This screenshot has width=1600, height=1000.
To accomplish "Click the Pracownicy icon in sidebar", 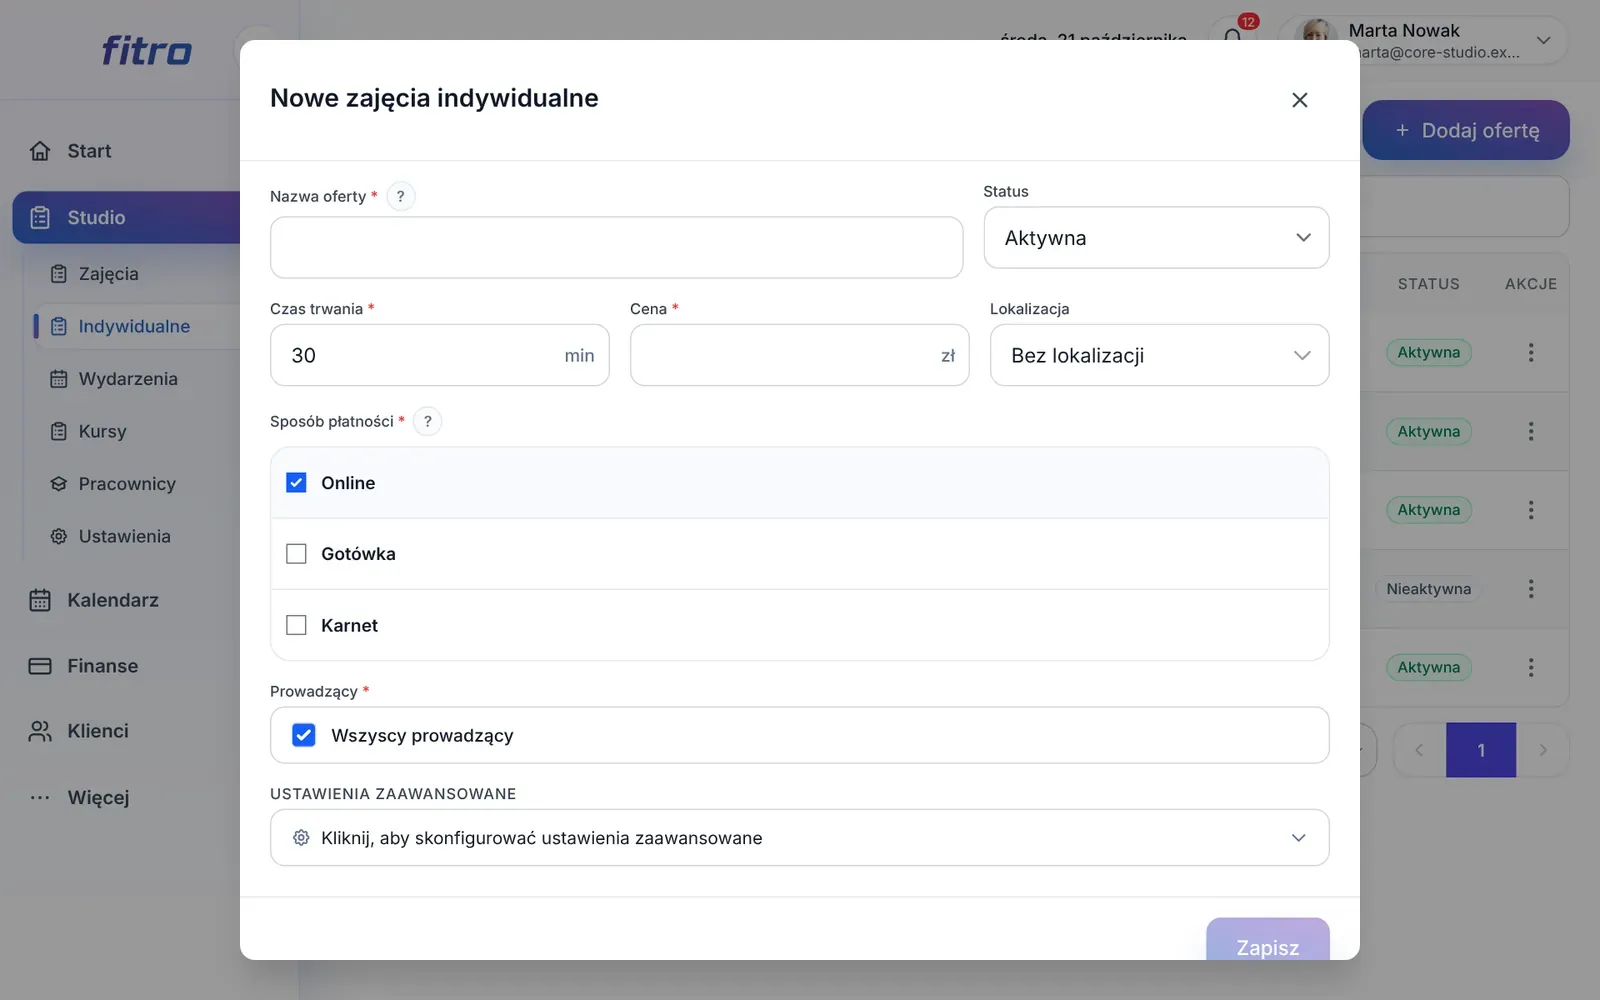I will pyautogui.click(x=59, y=484).
